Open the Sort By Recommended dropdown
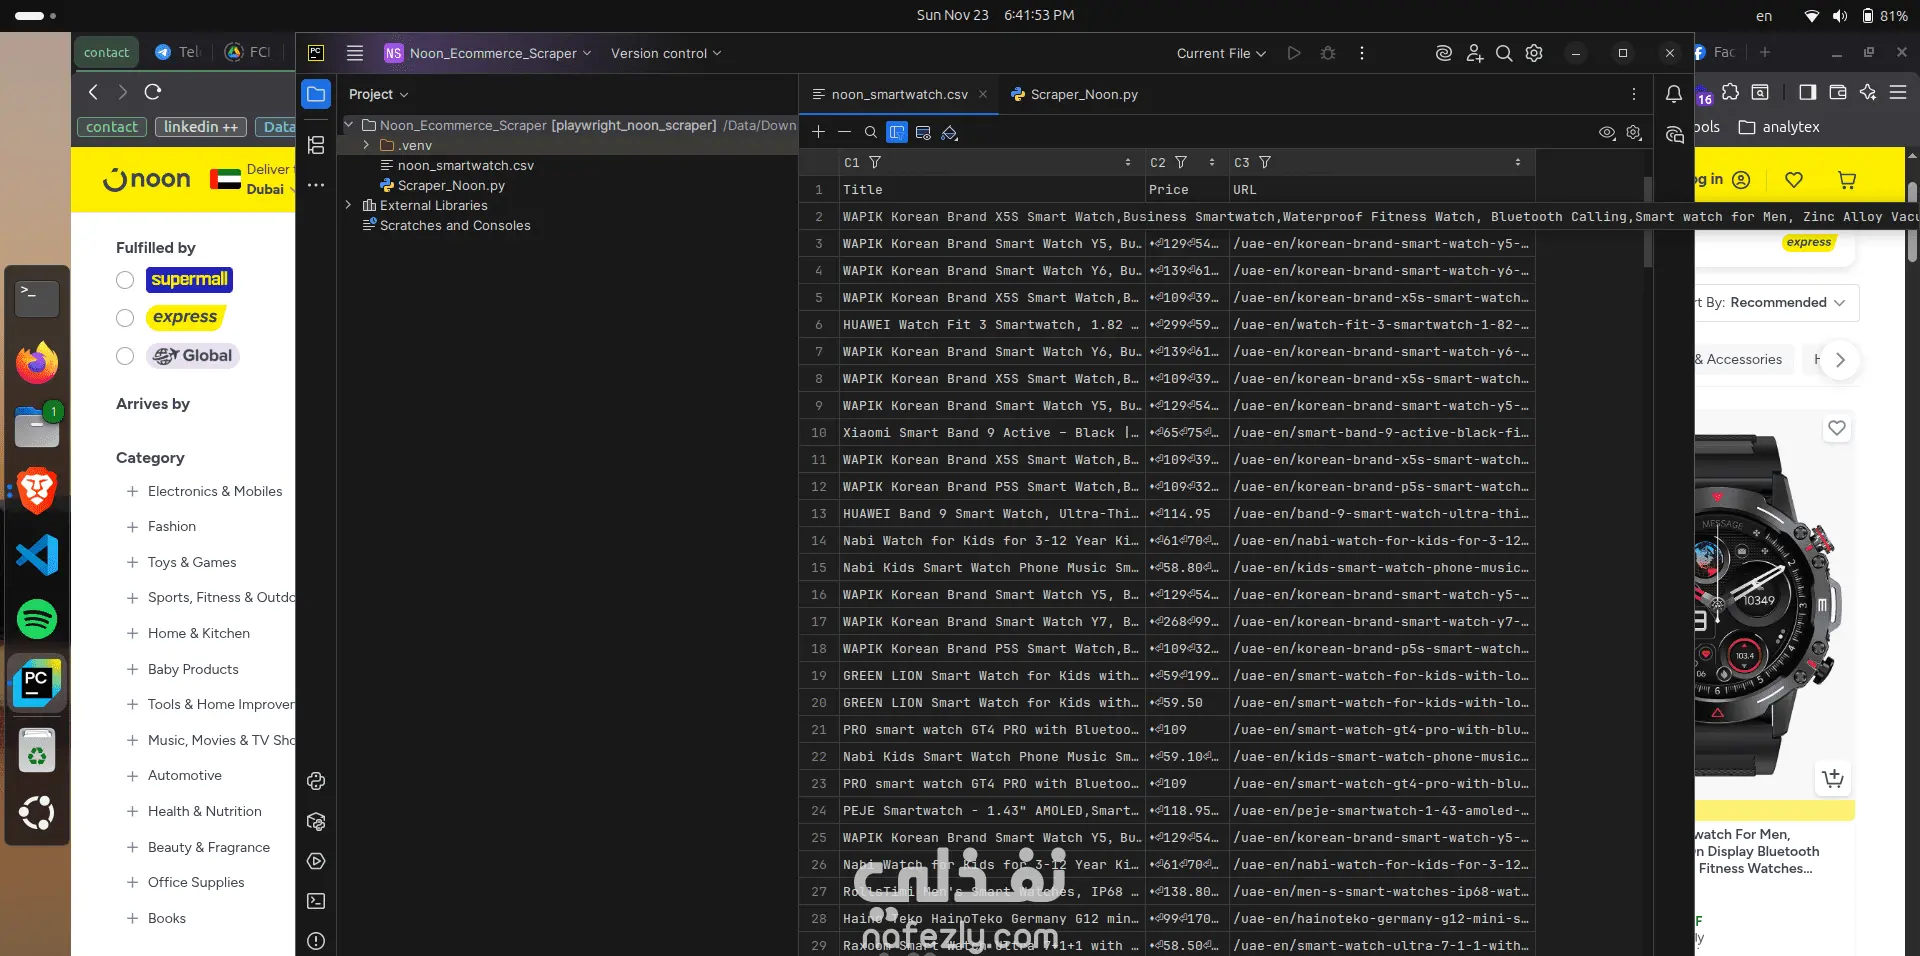This screenshot has width=1920, height=956. point(1777,302)
